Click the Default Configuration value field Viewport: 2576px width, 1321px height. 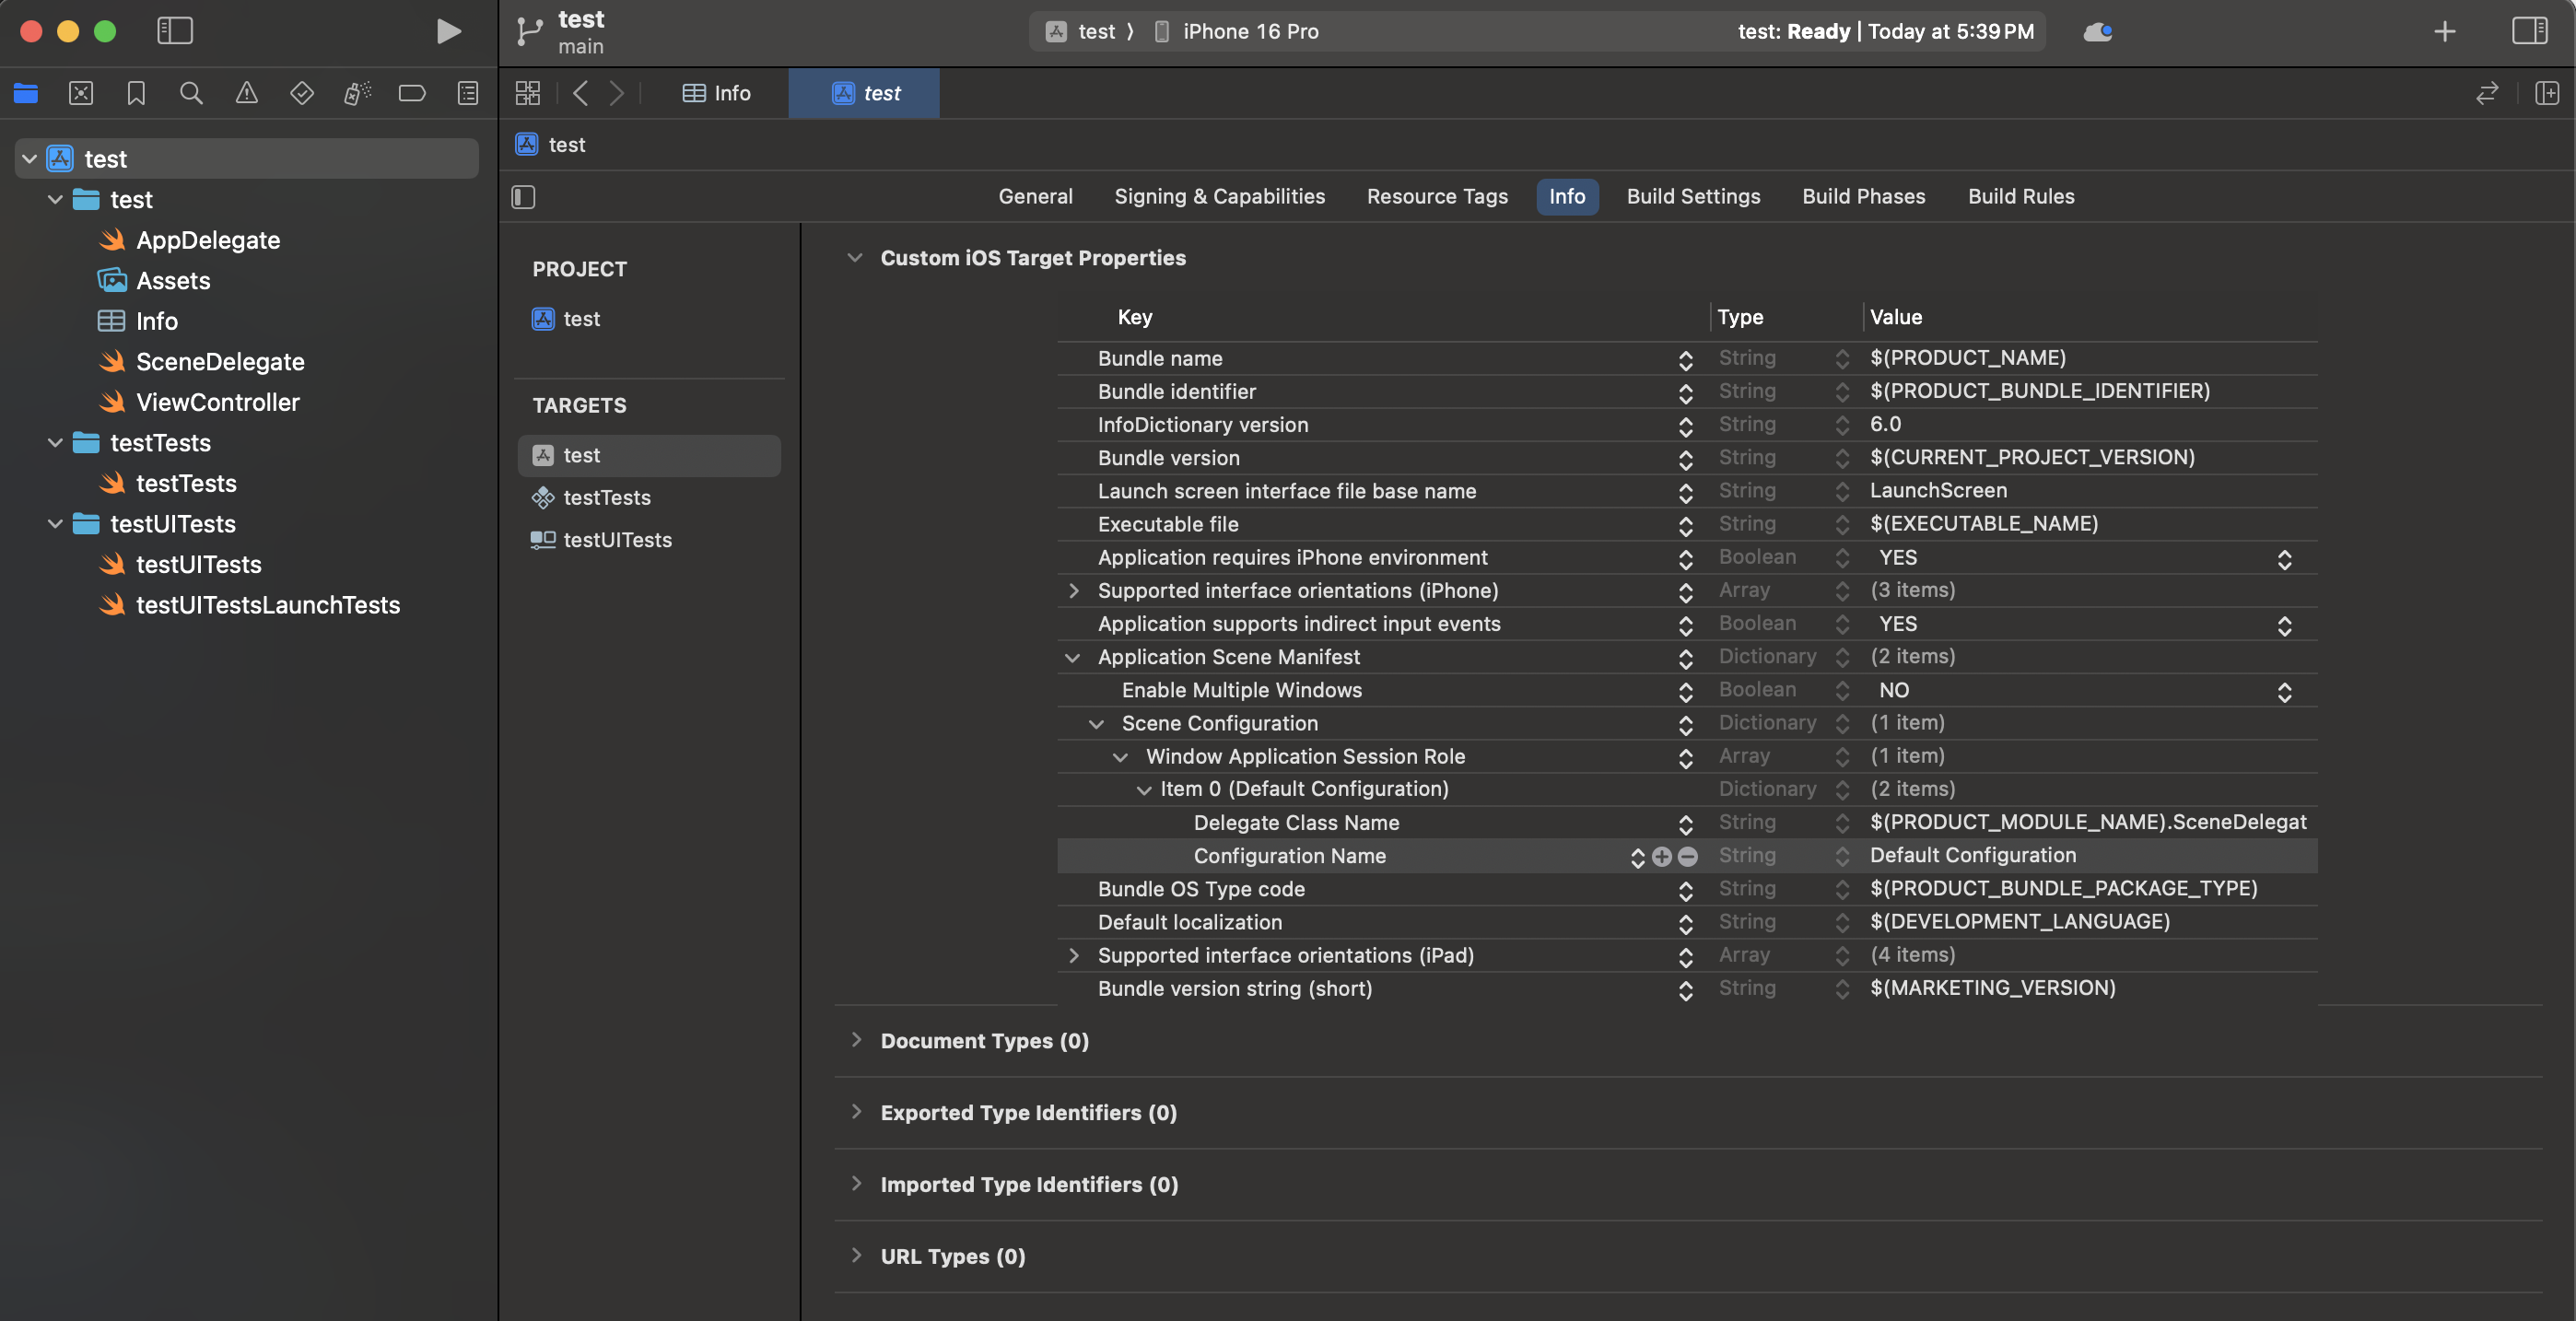(x=1973, y=856)
